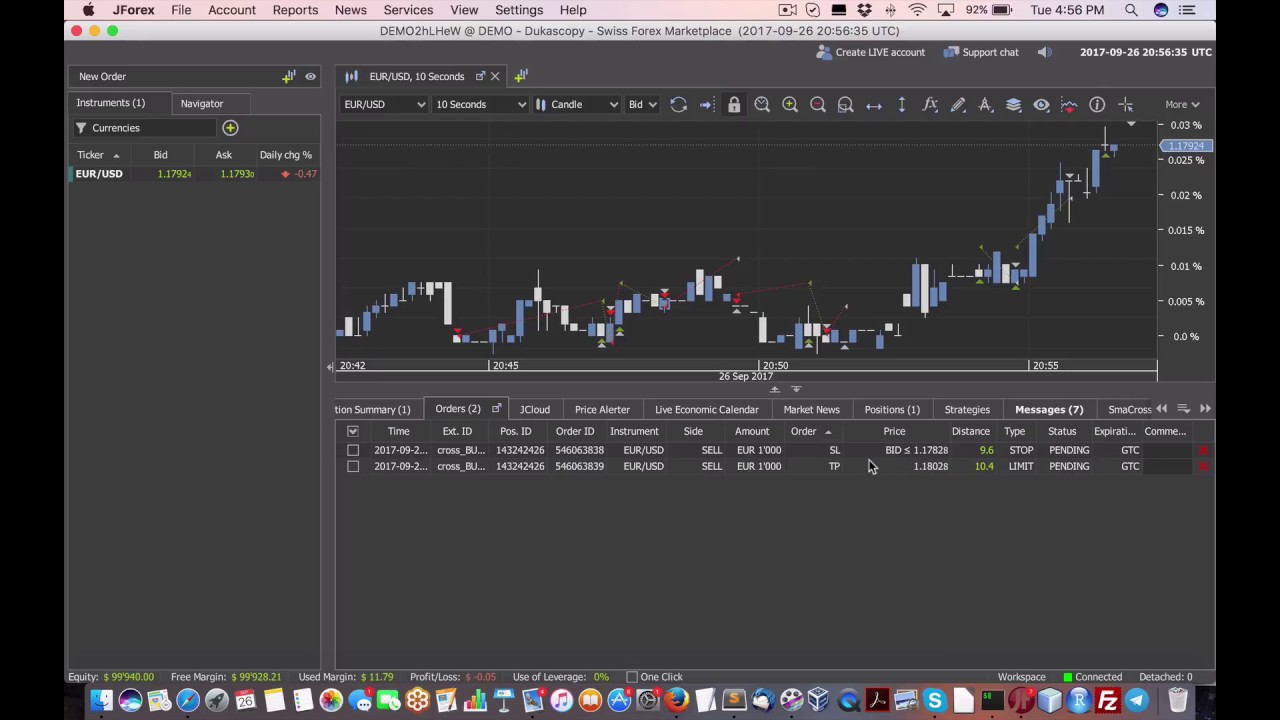
Task: Cancel the TP limit order red button
Action: tap(1203, 466)
